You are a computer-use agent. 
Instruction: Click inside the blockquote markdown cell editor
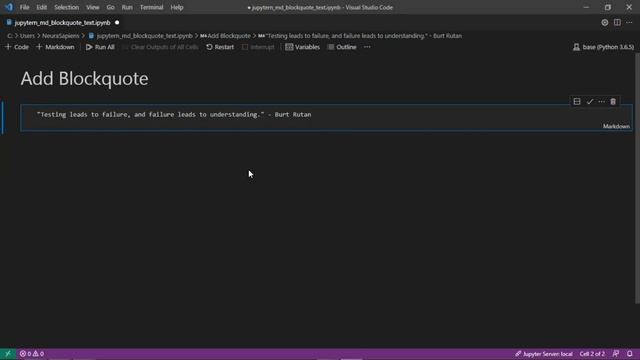pyautogui.click(x=326, y=118)
